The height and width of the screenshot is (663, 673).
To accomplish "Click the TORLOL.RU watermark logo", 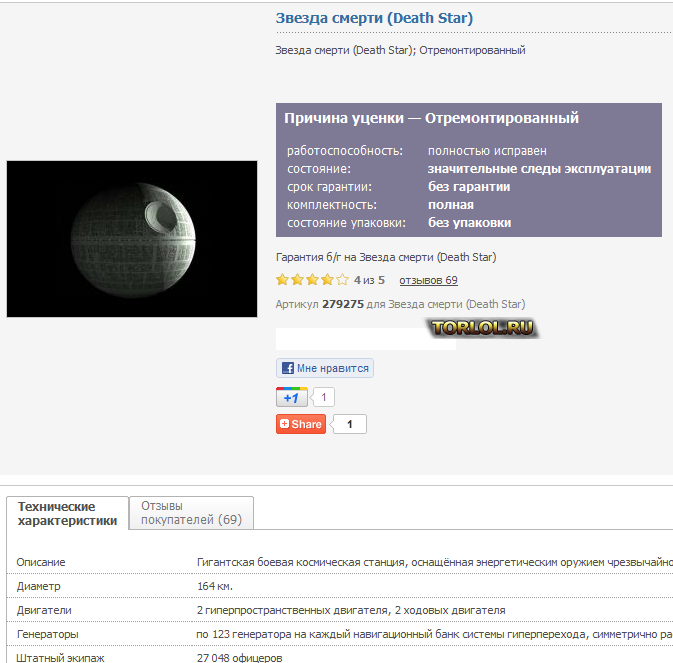I will click(484, 328).
